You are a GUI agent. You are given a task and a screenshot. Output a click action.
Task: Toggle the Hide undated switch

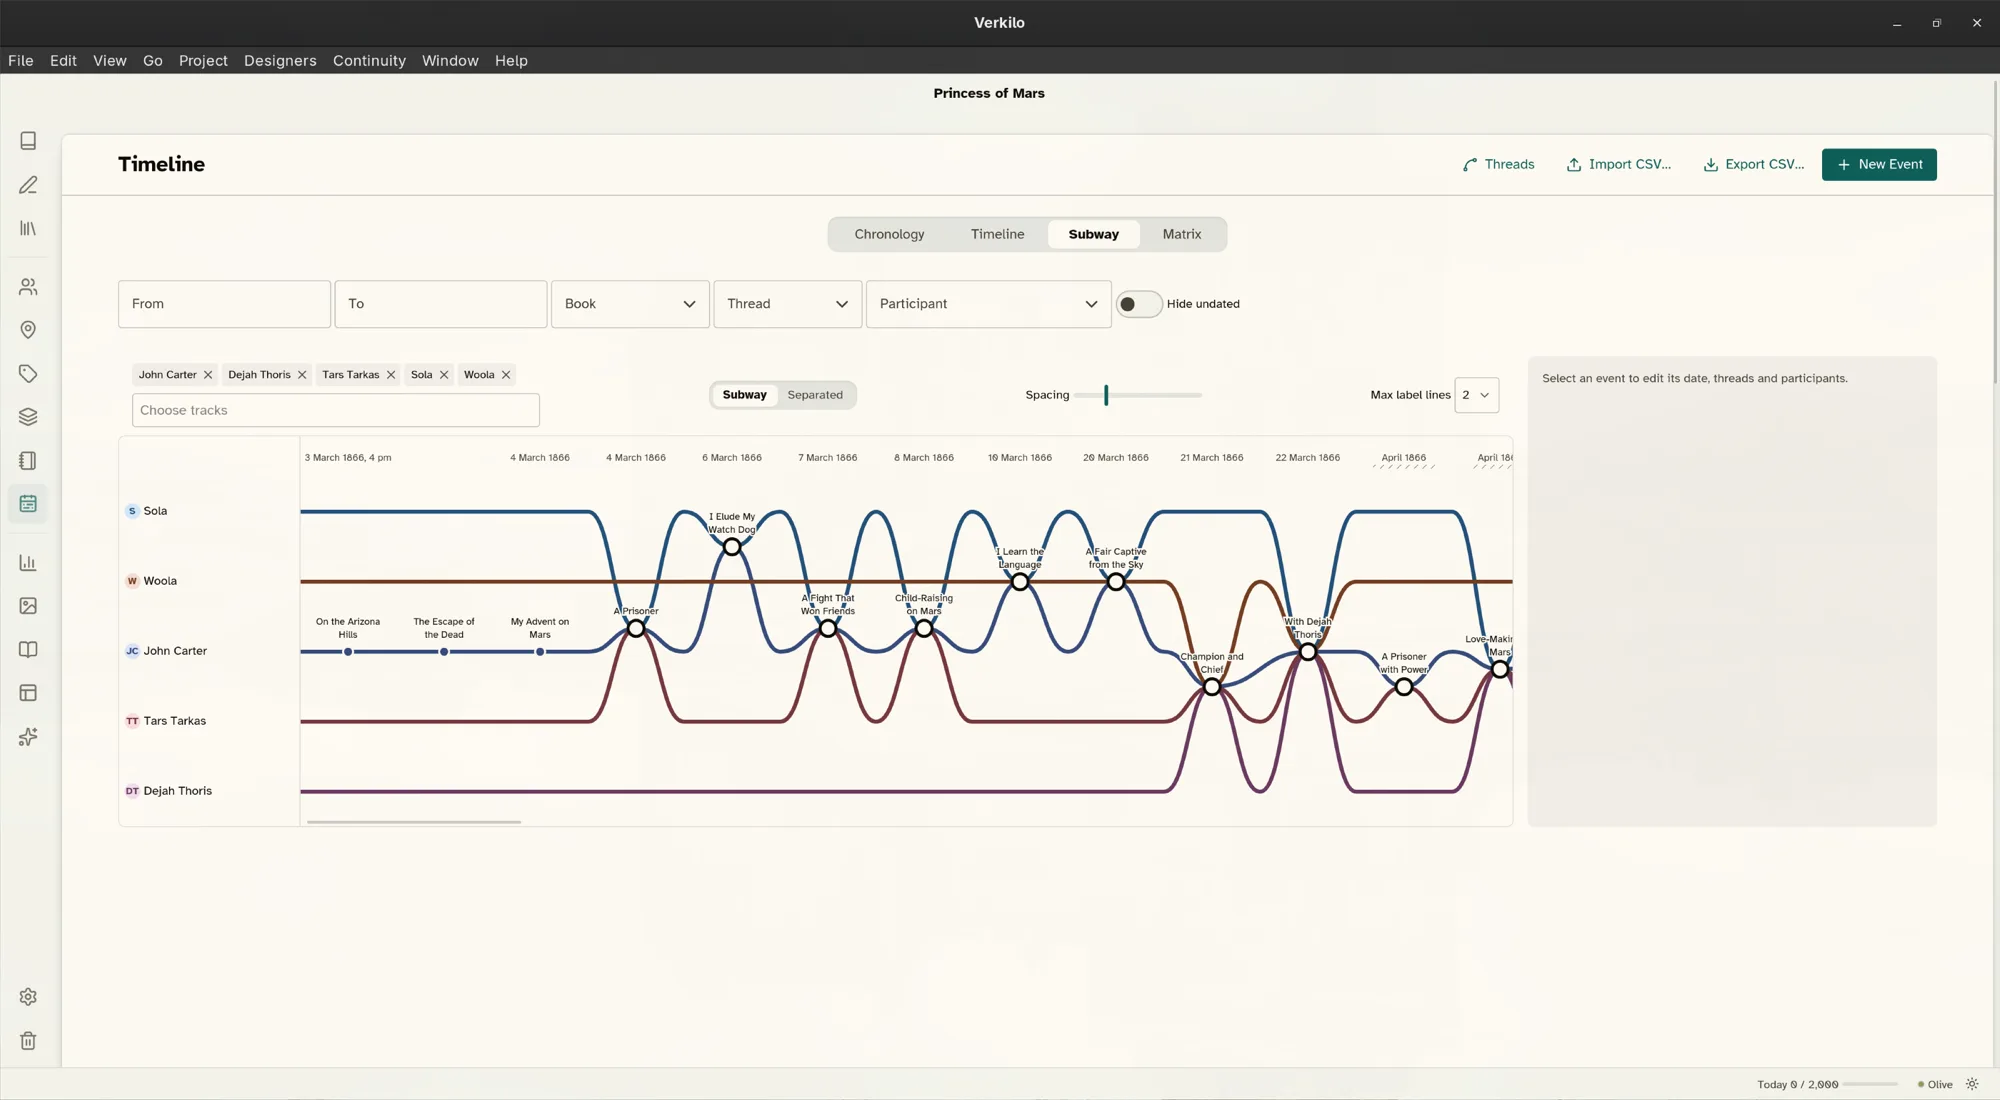pos(1138,304)
